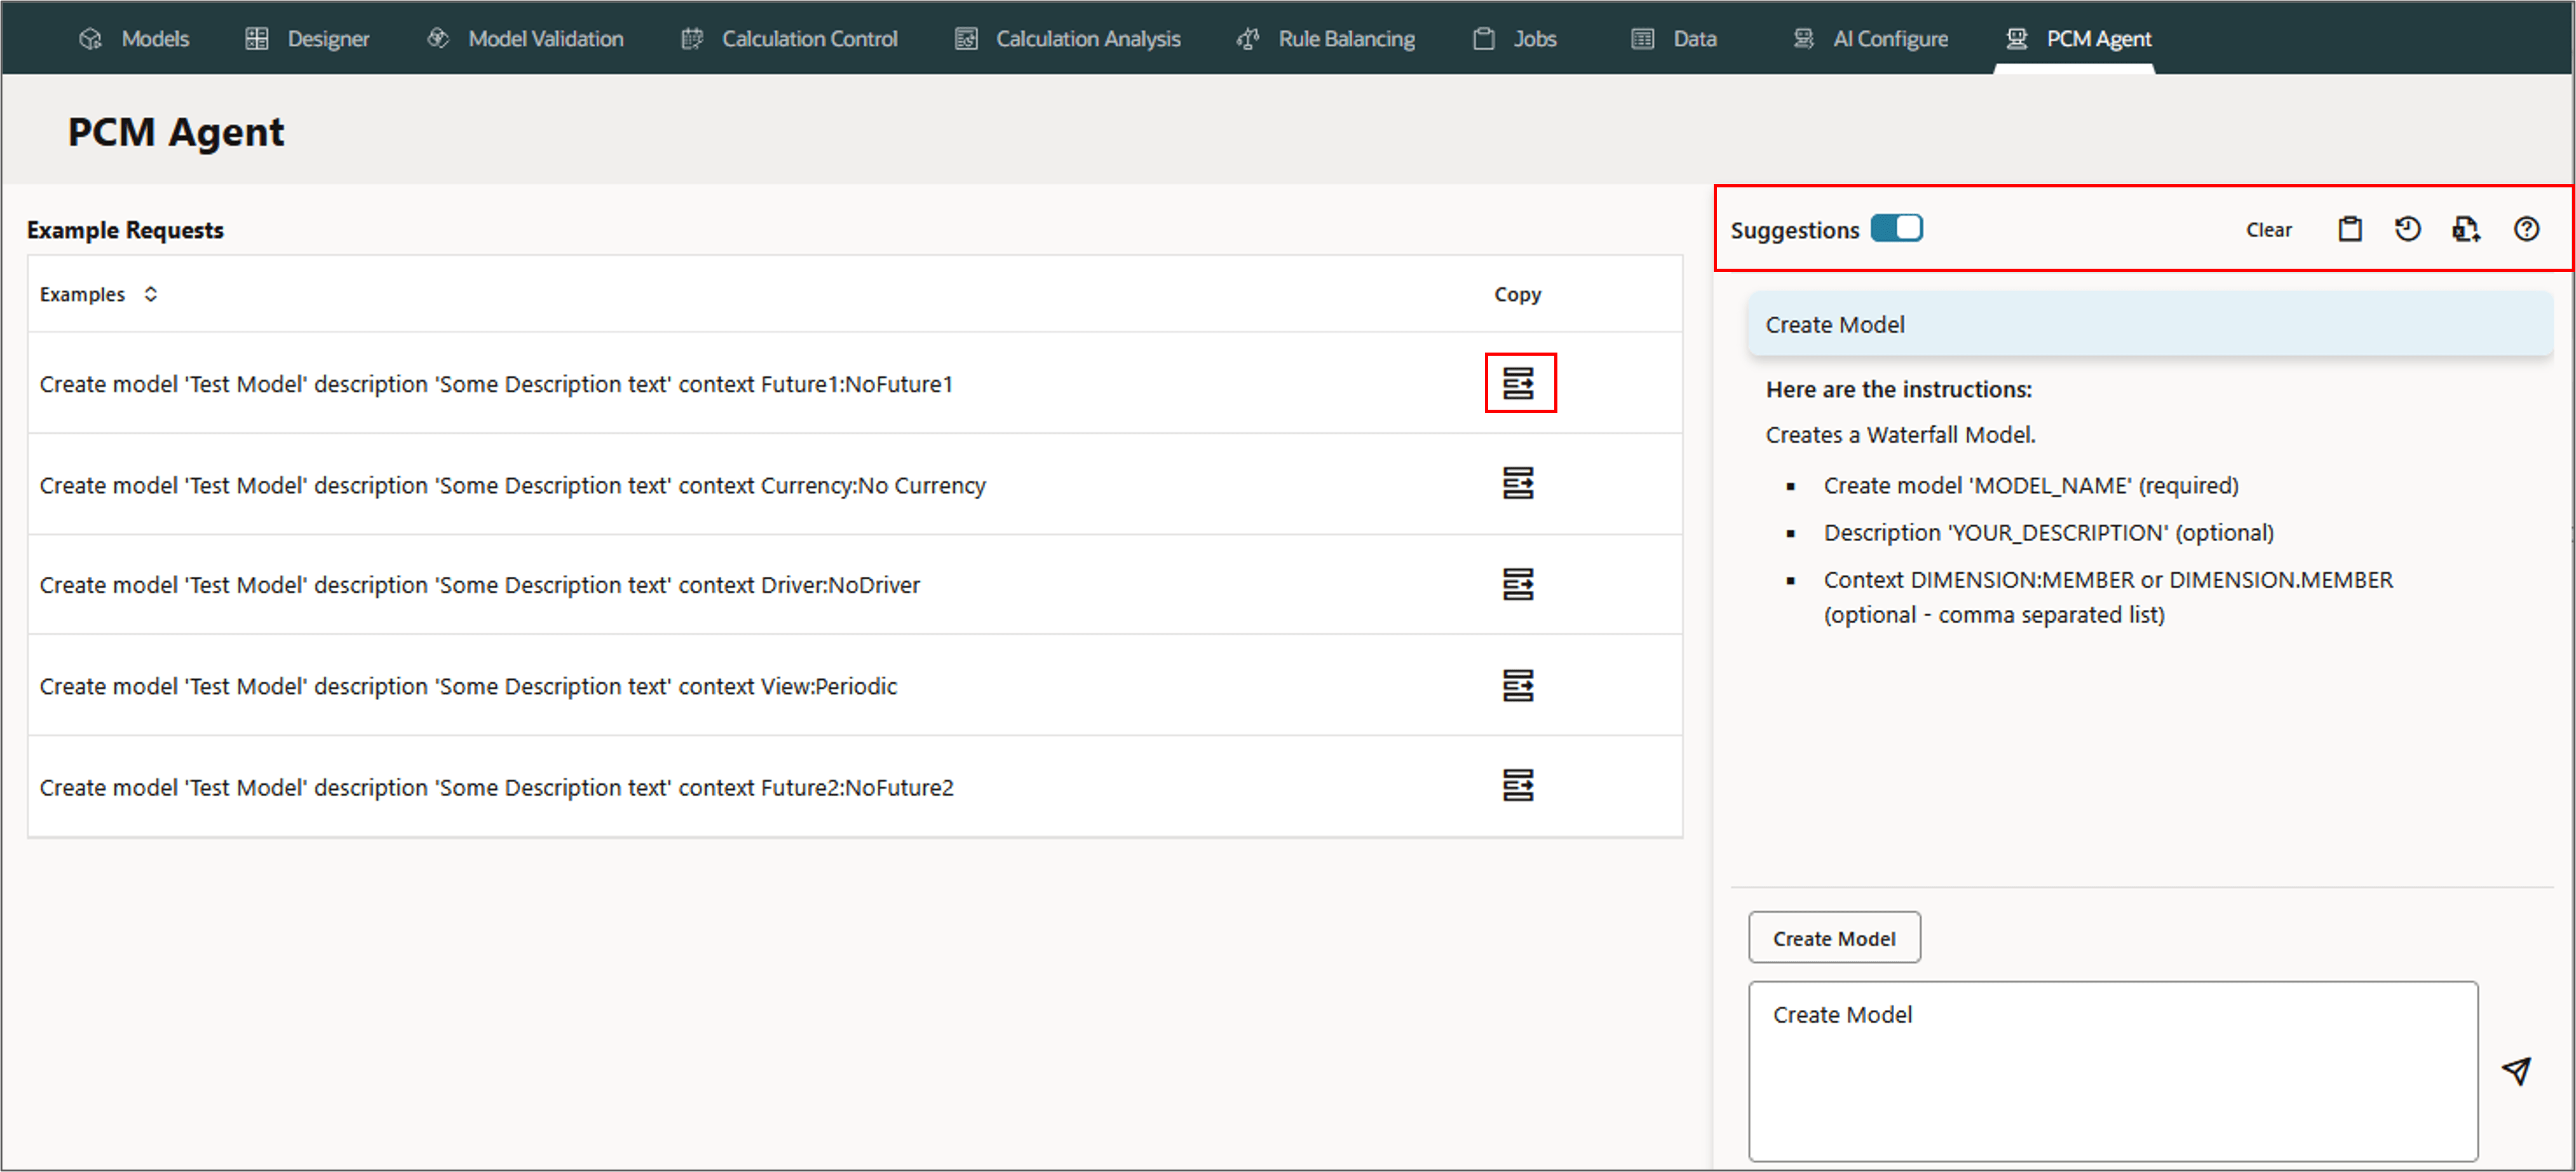Sort the Examples column
Image resolution: width=2576 pixels, height=1172 pixels.
click(x=151, y=294)
